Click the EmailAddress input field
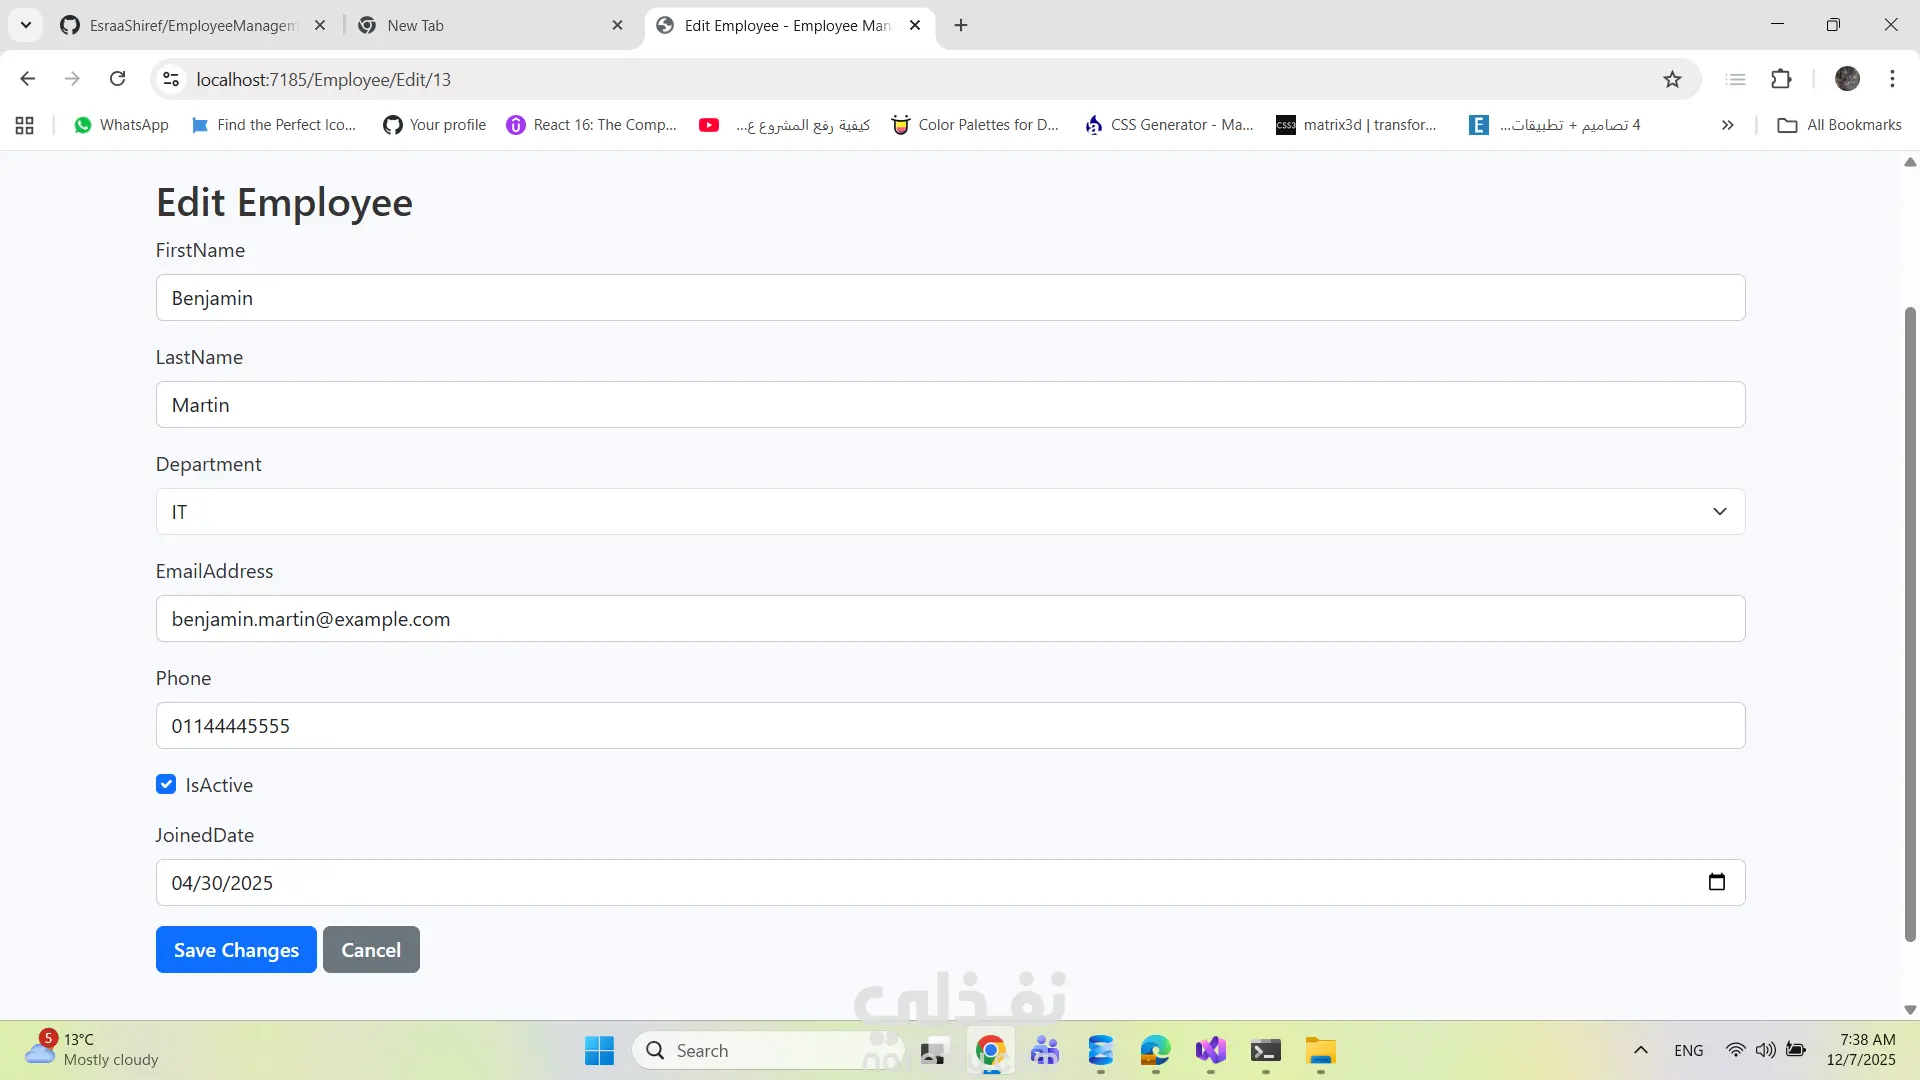The width and height of the screenshot is (1920, 1080). [x=950, y=619]
